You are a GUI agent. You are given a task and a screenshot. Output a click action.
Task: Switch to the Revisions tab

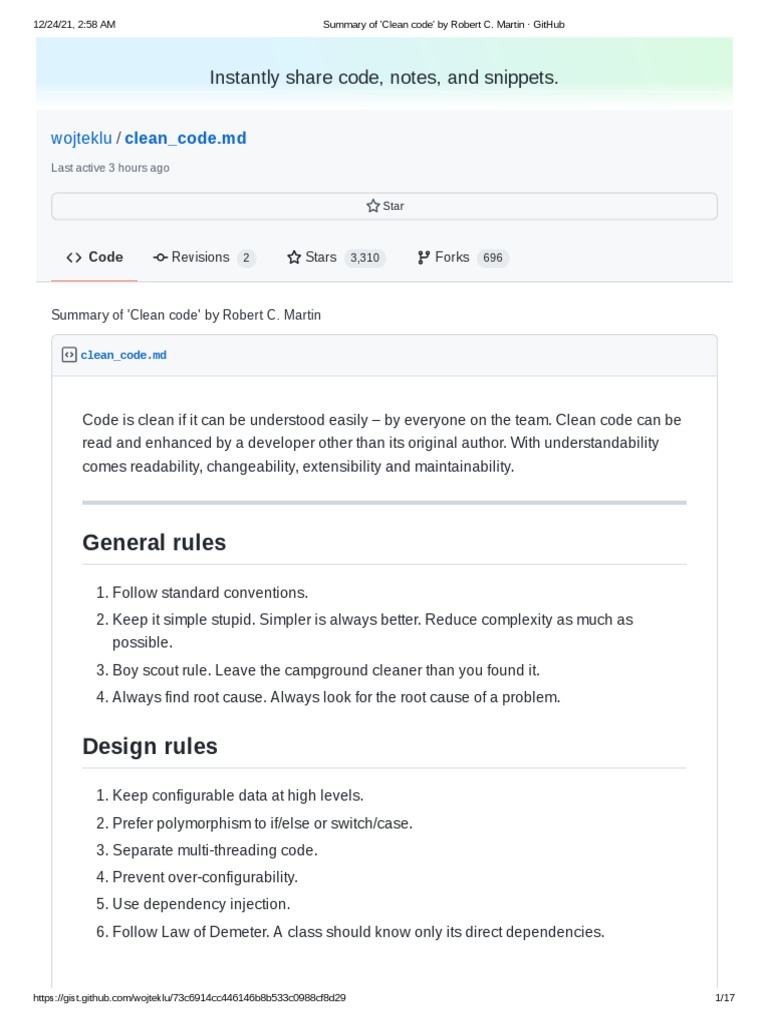click(x=204, y=258)
